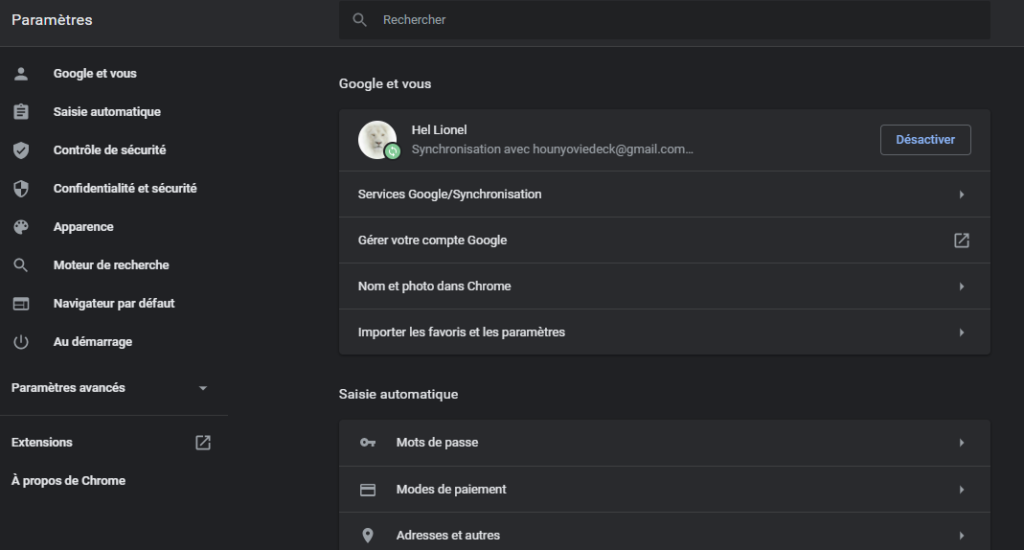Click the Rechercher settings search field

click(x=664, y=20)
